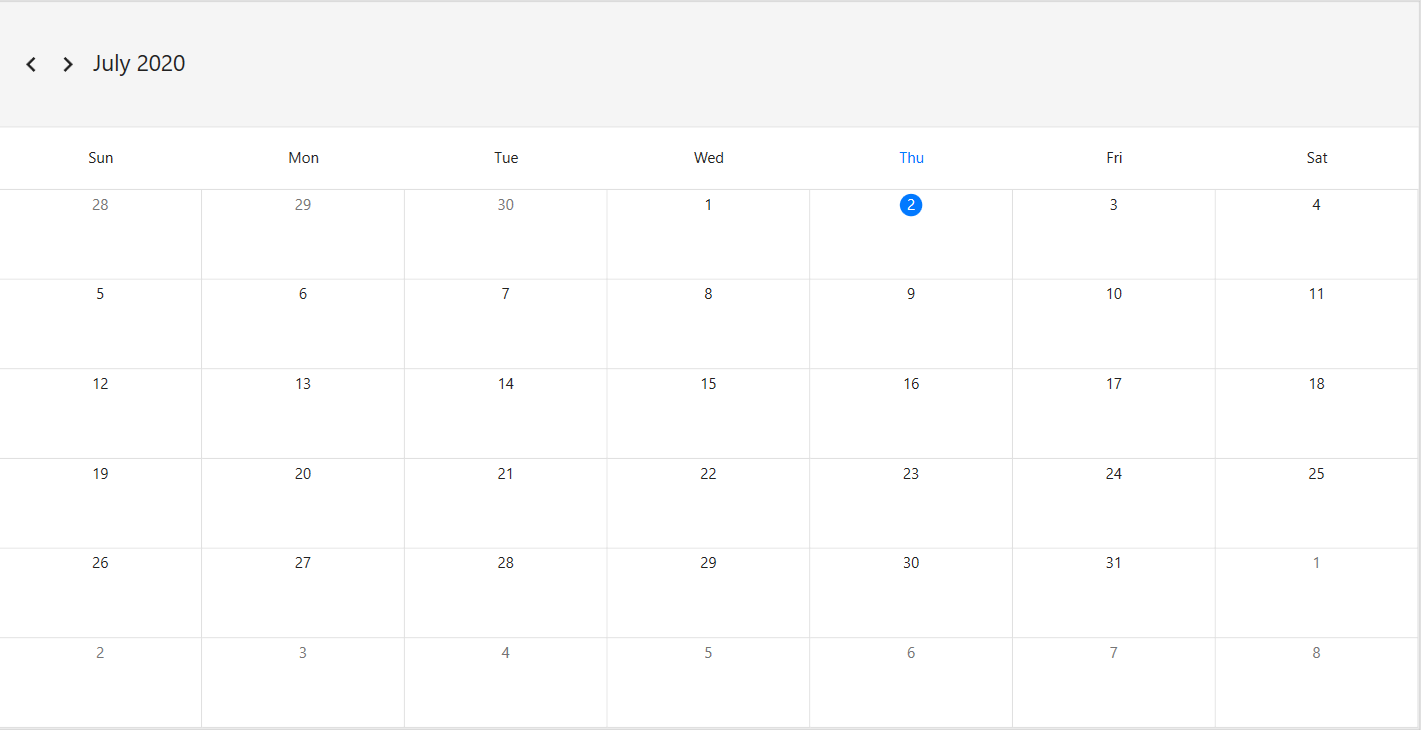Screen dimensions: 1421x730
Task: Select Saturday July 18
Action: click(x=1317, y=413)
